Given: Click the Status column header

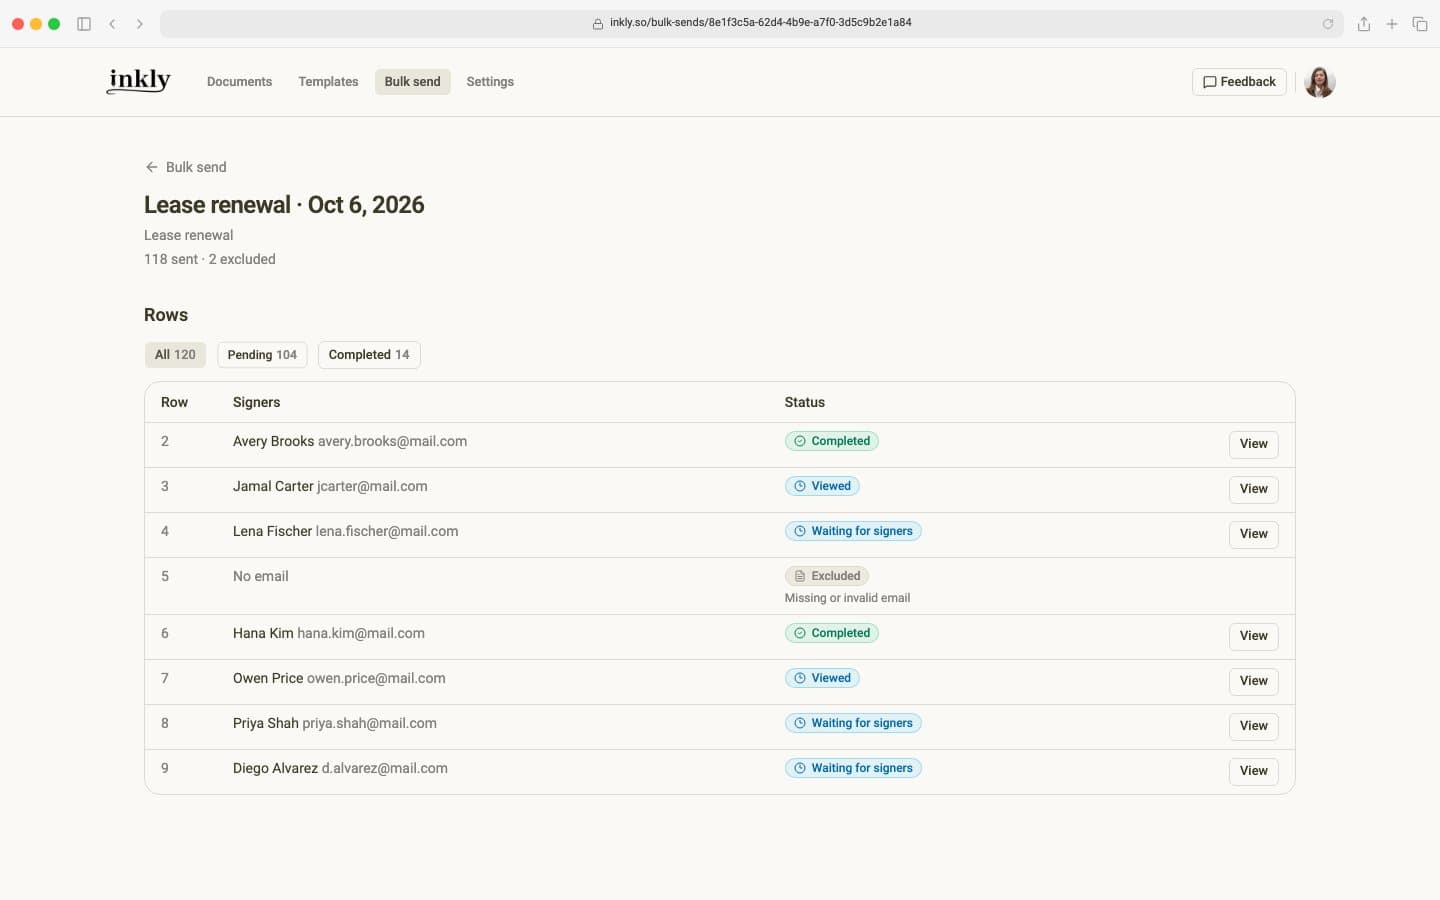Looking at the screenshot, I should 805,402.
